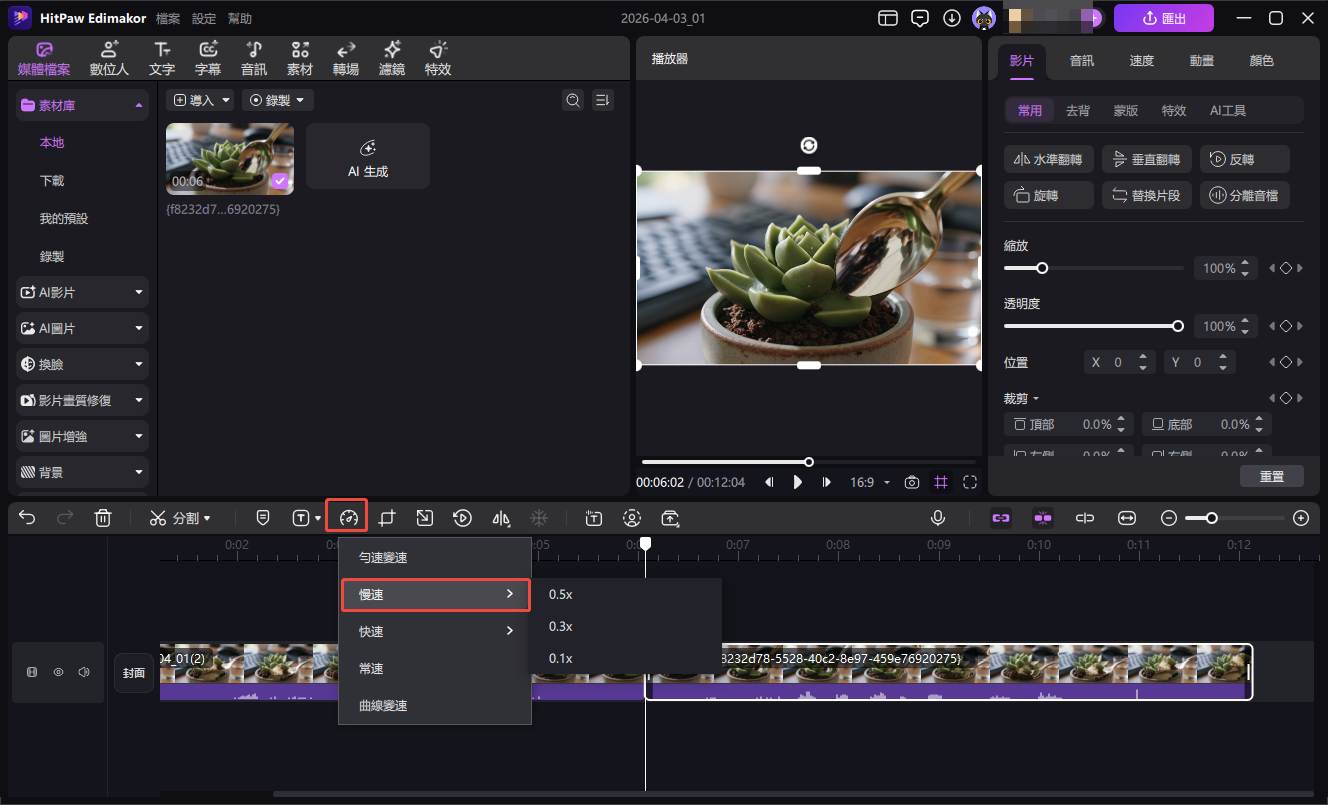This screenshot has height=805, width=1328.
Task: Click the search icon in media library
Action: tap(572, 100)
